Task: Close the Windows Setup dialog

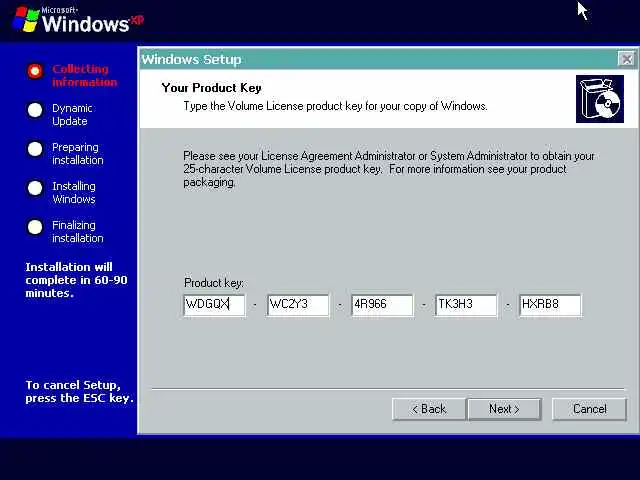Action: pos(627,60)
